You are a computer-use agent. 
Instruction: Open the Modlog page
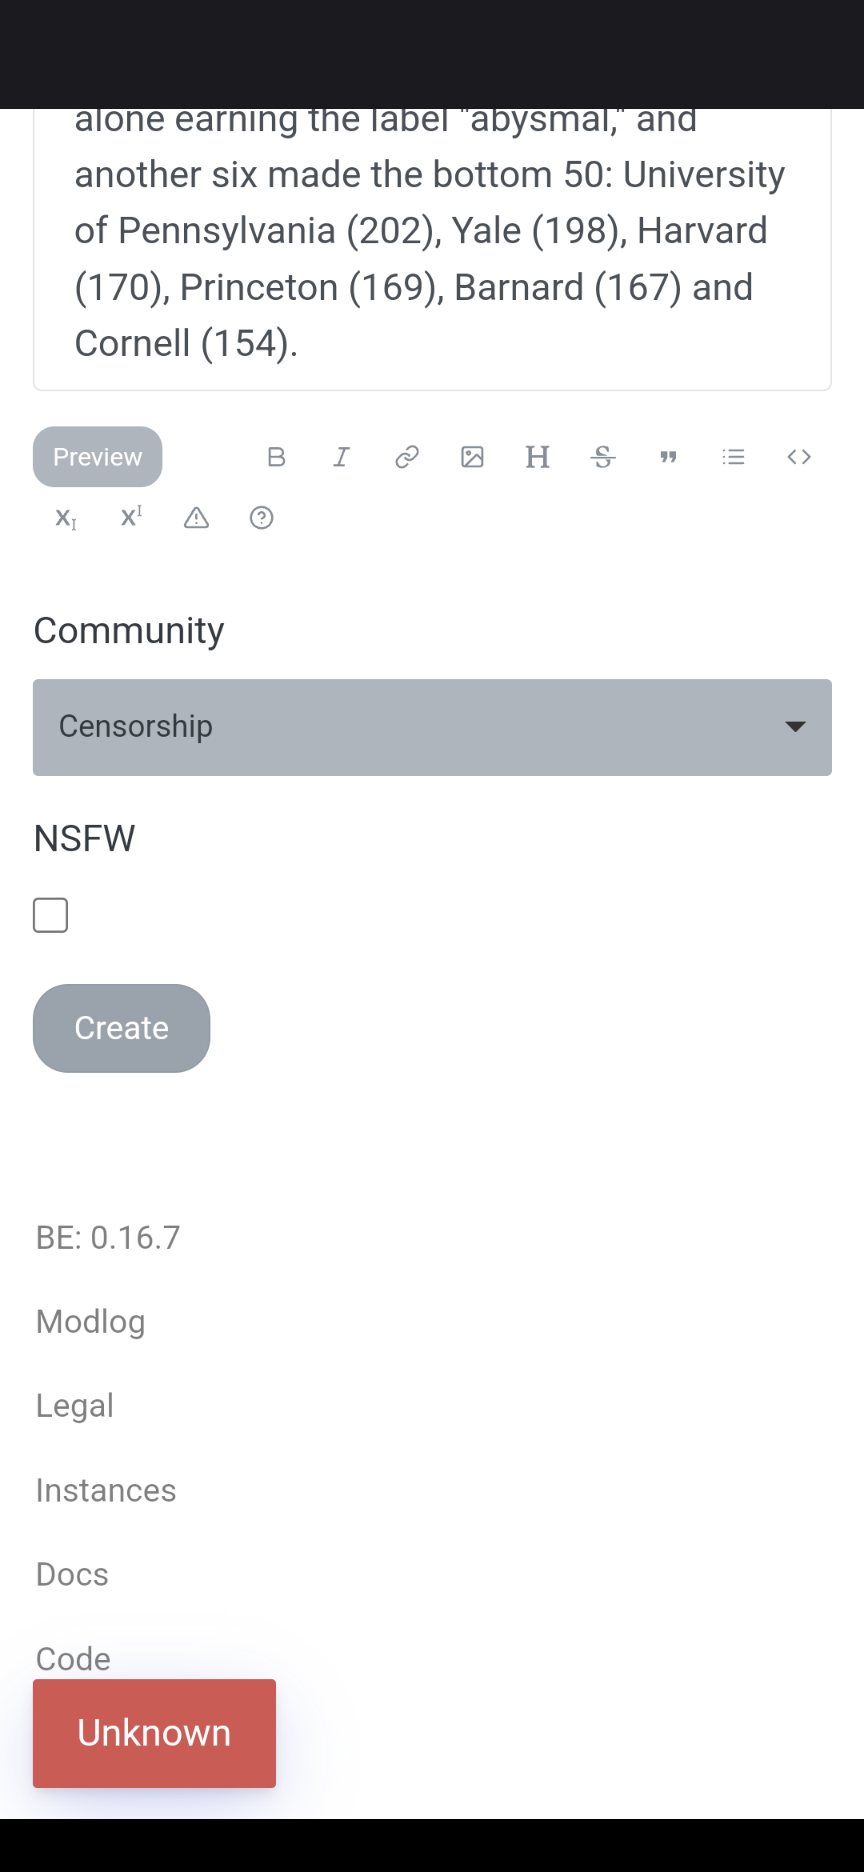coord(90,1321)
